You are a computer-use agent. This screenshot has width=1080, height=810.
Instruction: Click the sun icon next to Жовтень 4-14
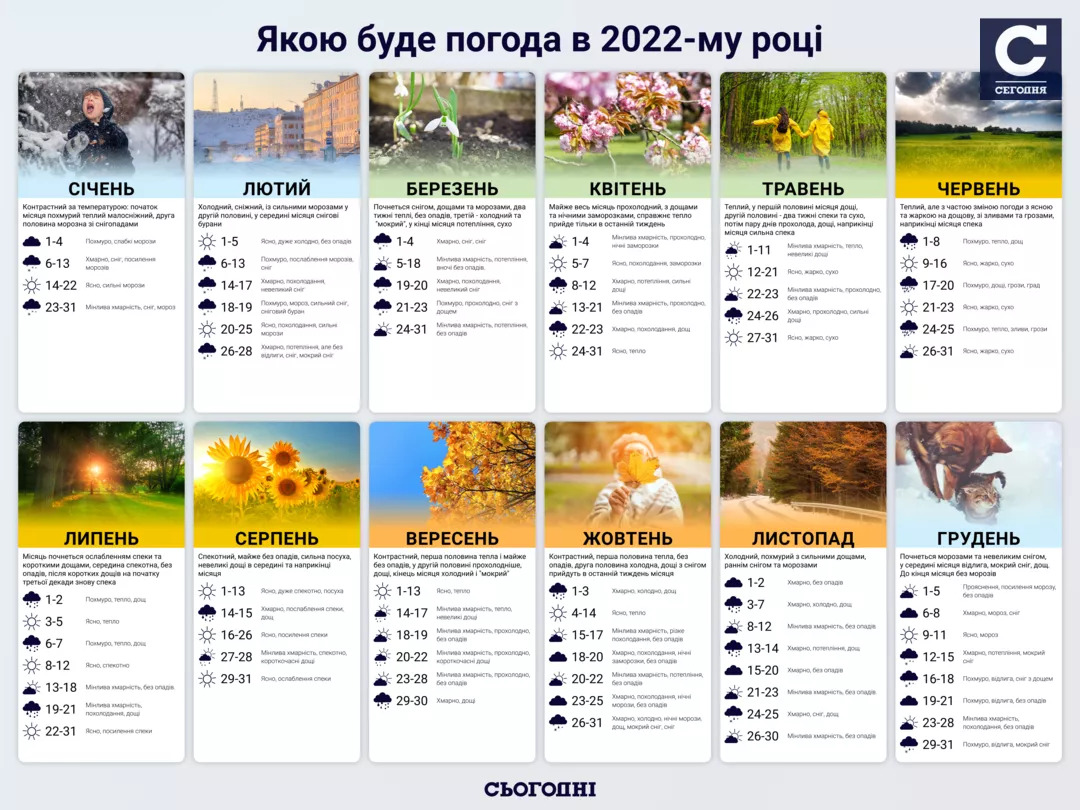click(558, 613)
